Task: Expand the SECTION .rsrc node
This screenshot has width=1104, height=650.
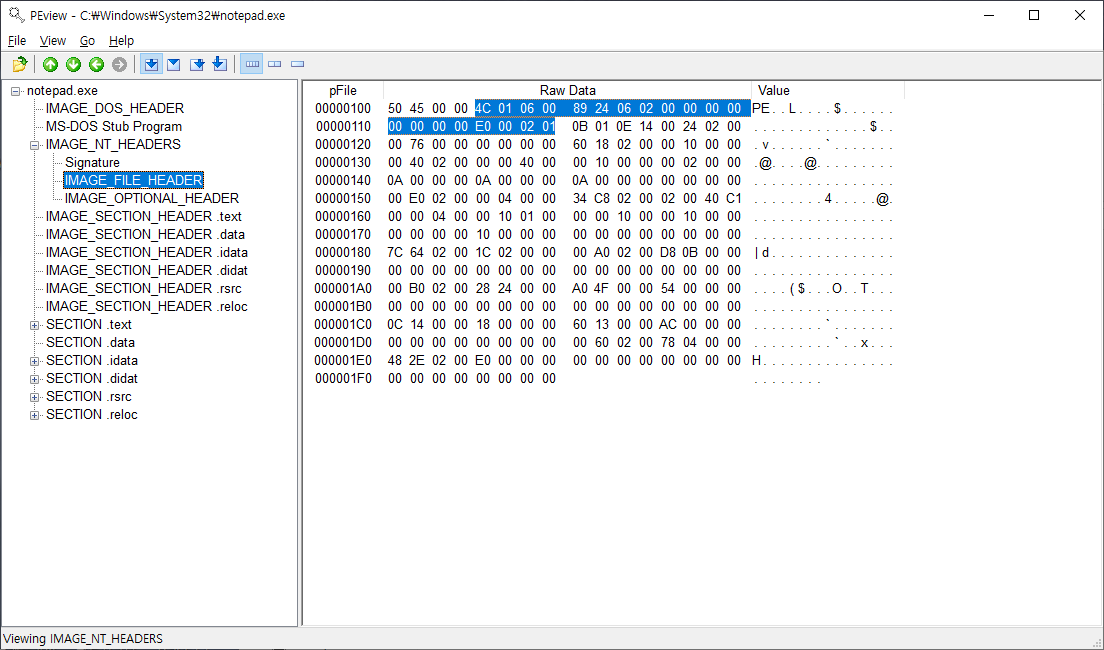Action: tap(34, 397)
